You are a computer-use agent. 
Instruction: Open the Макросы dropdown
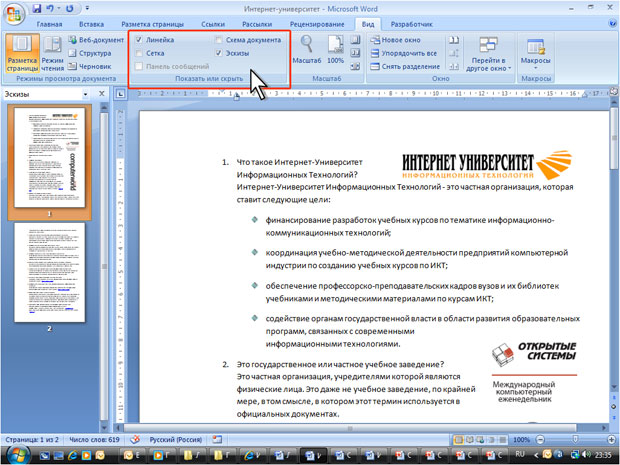(536, 53)
